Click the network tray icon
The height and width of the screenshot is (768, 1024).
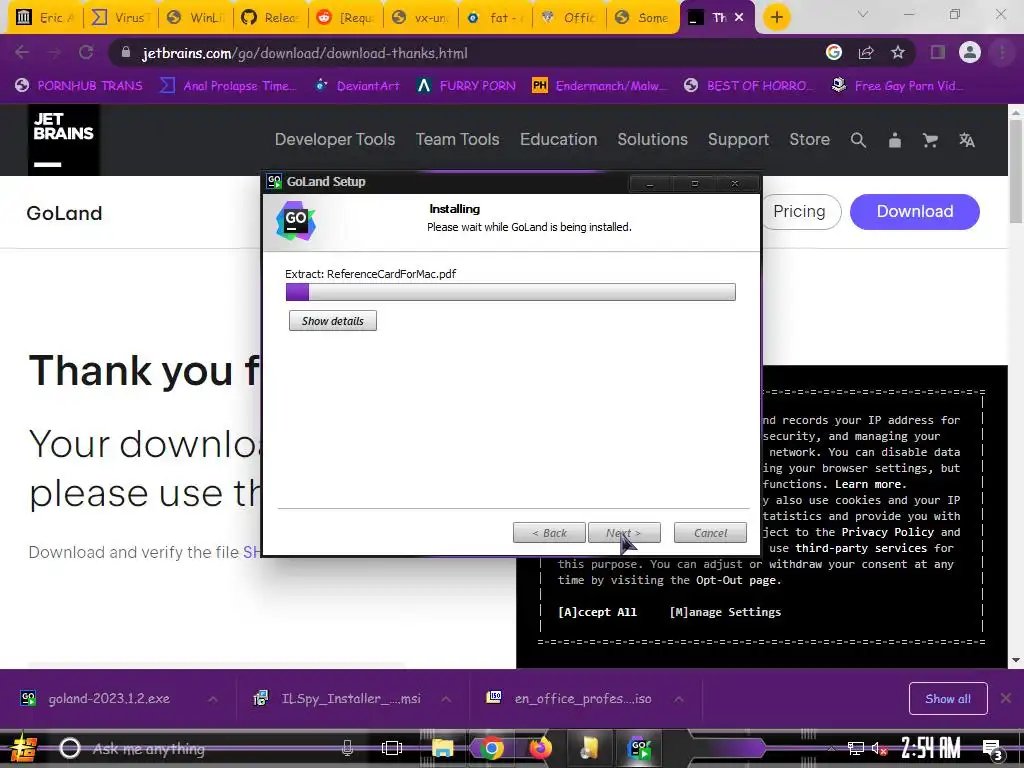pos(856,749)
